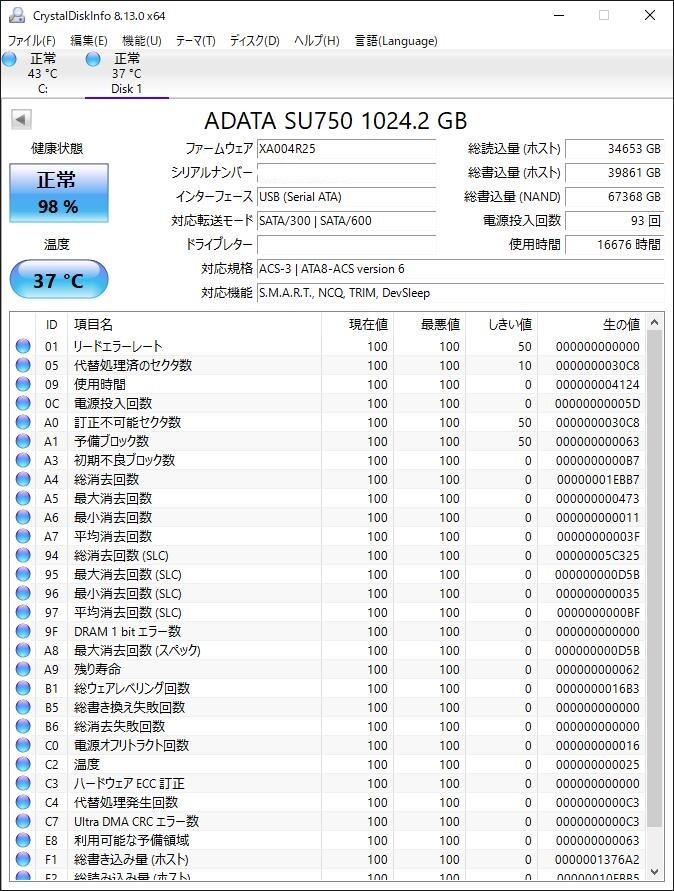The image size is (674, 891).
Task: Click status icon for row F1 総書き込み量 (ホスト)
Action: click(23, 859)
